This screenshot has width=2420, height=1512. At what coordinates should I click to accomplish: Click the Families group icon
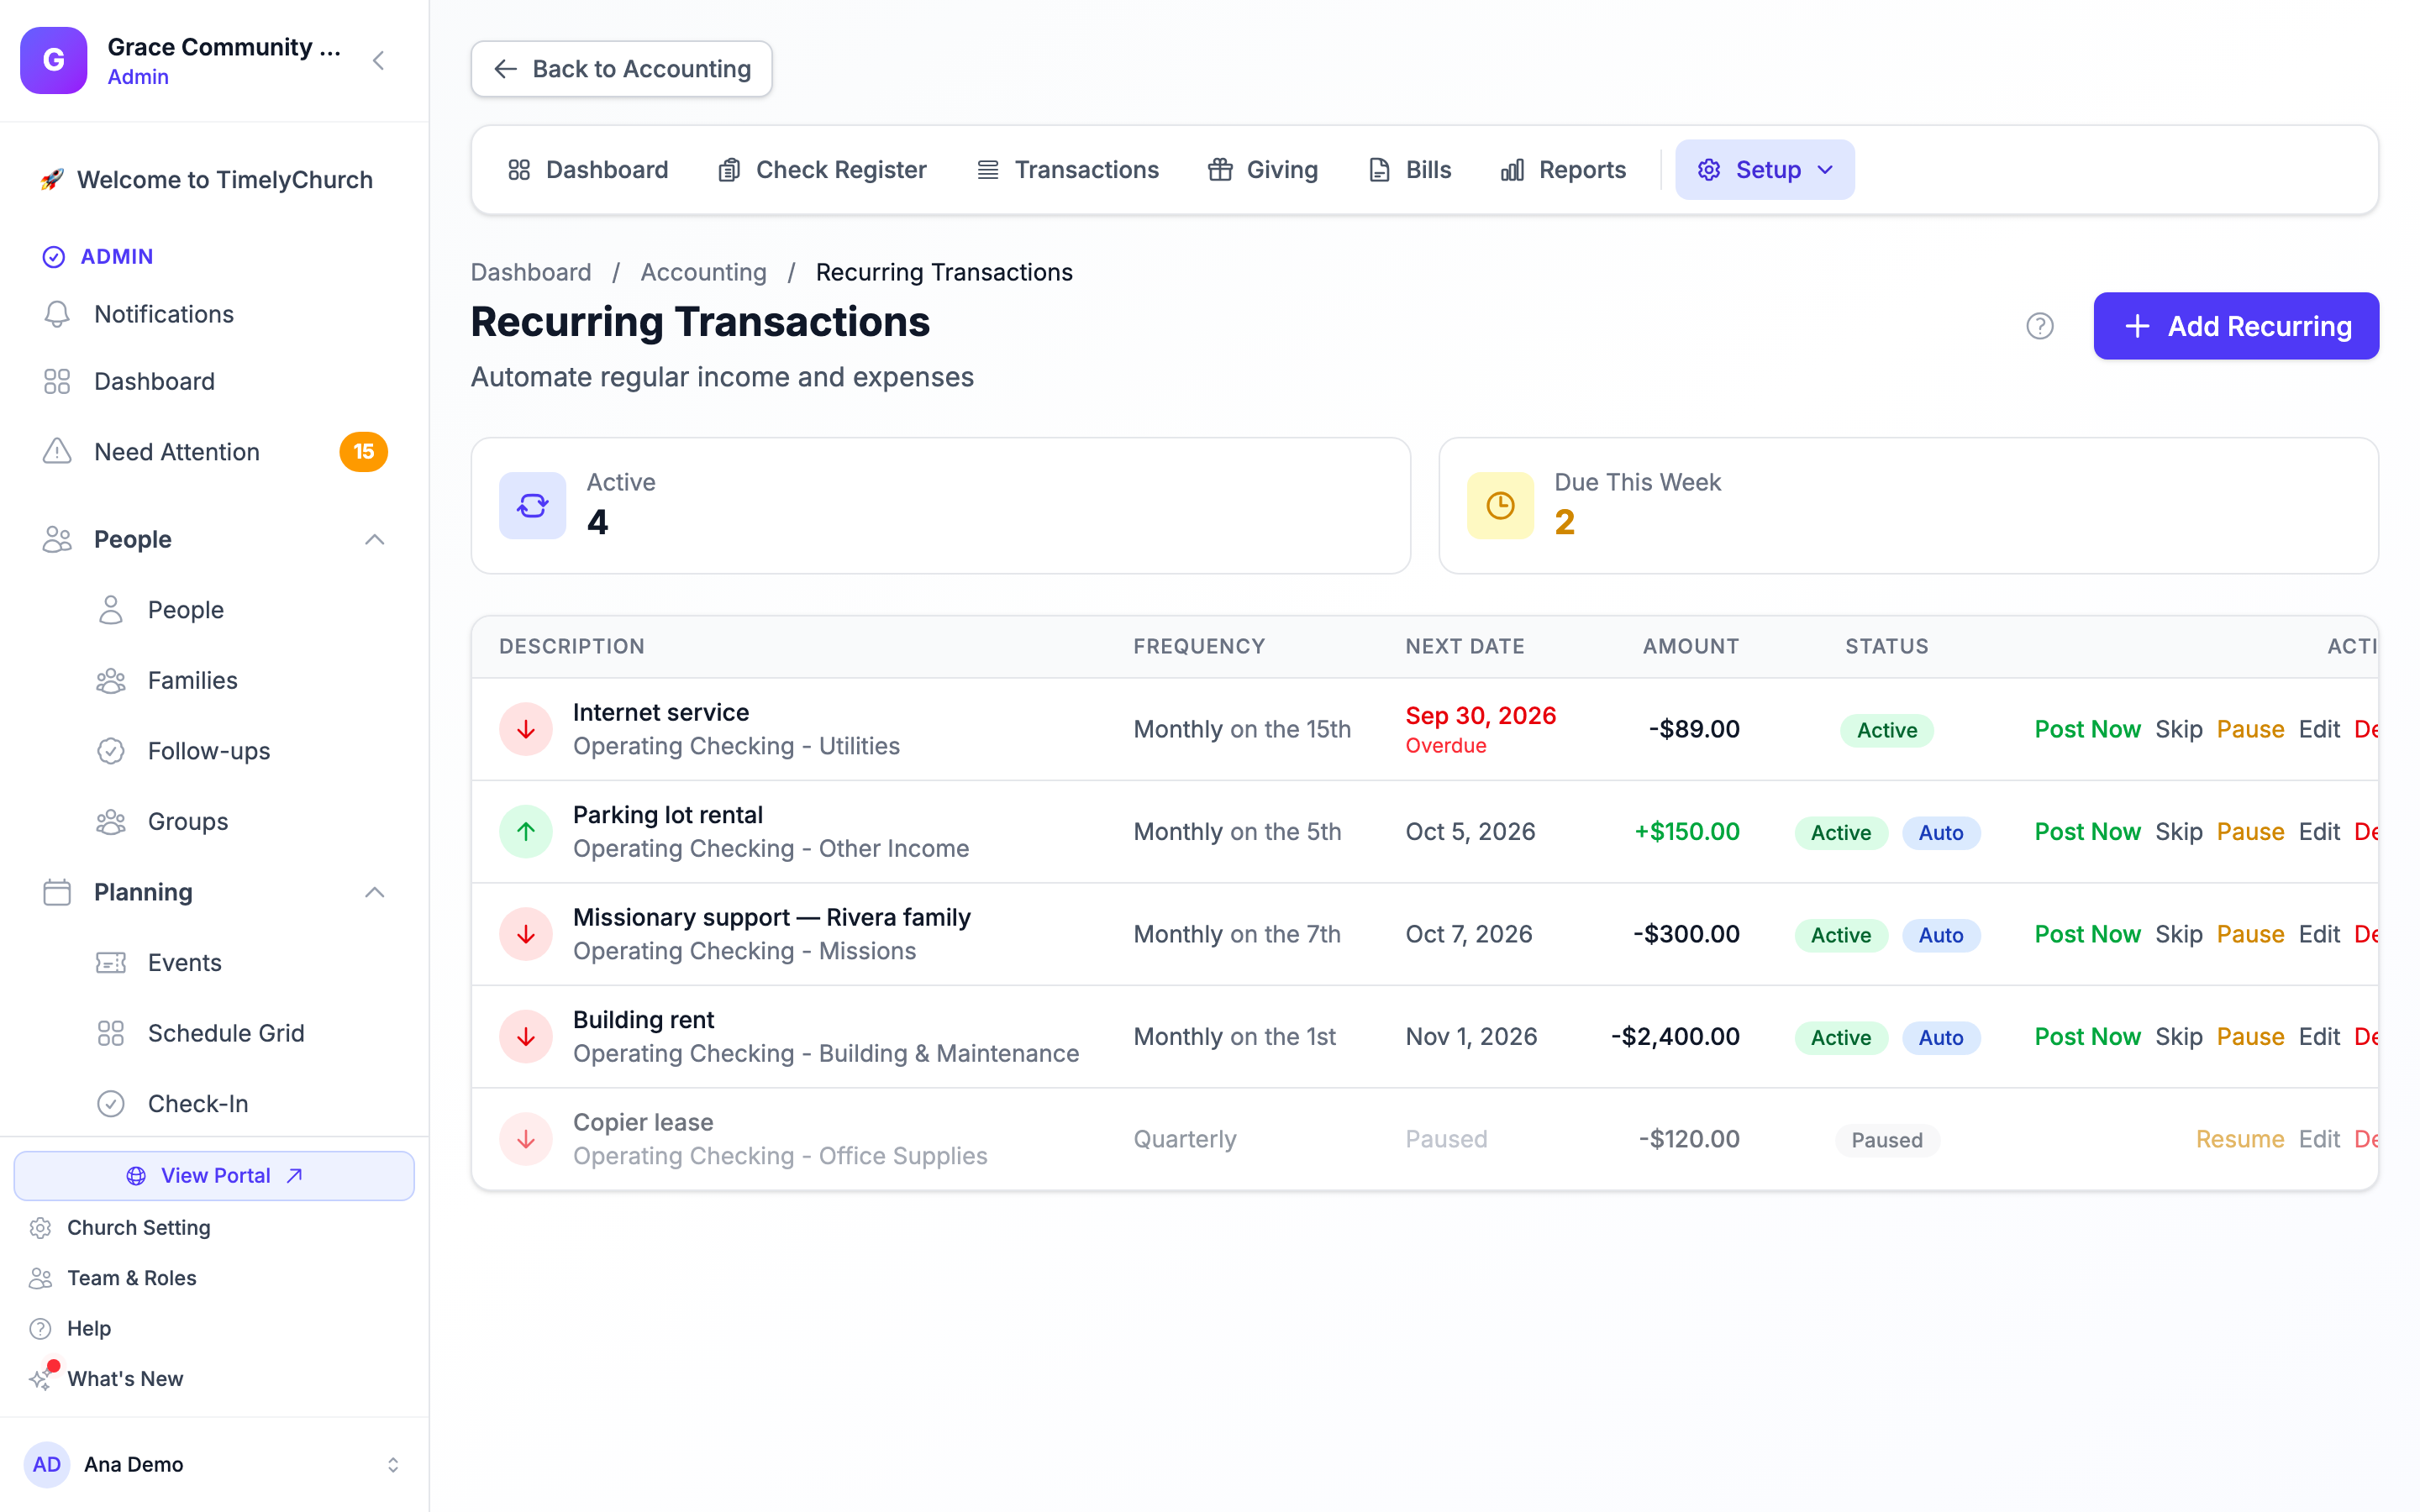click(x=111, y=680)
